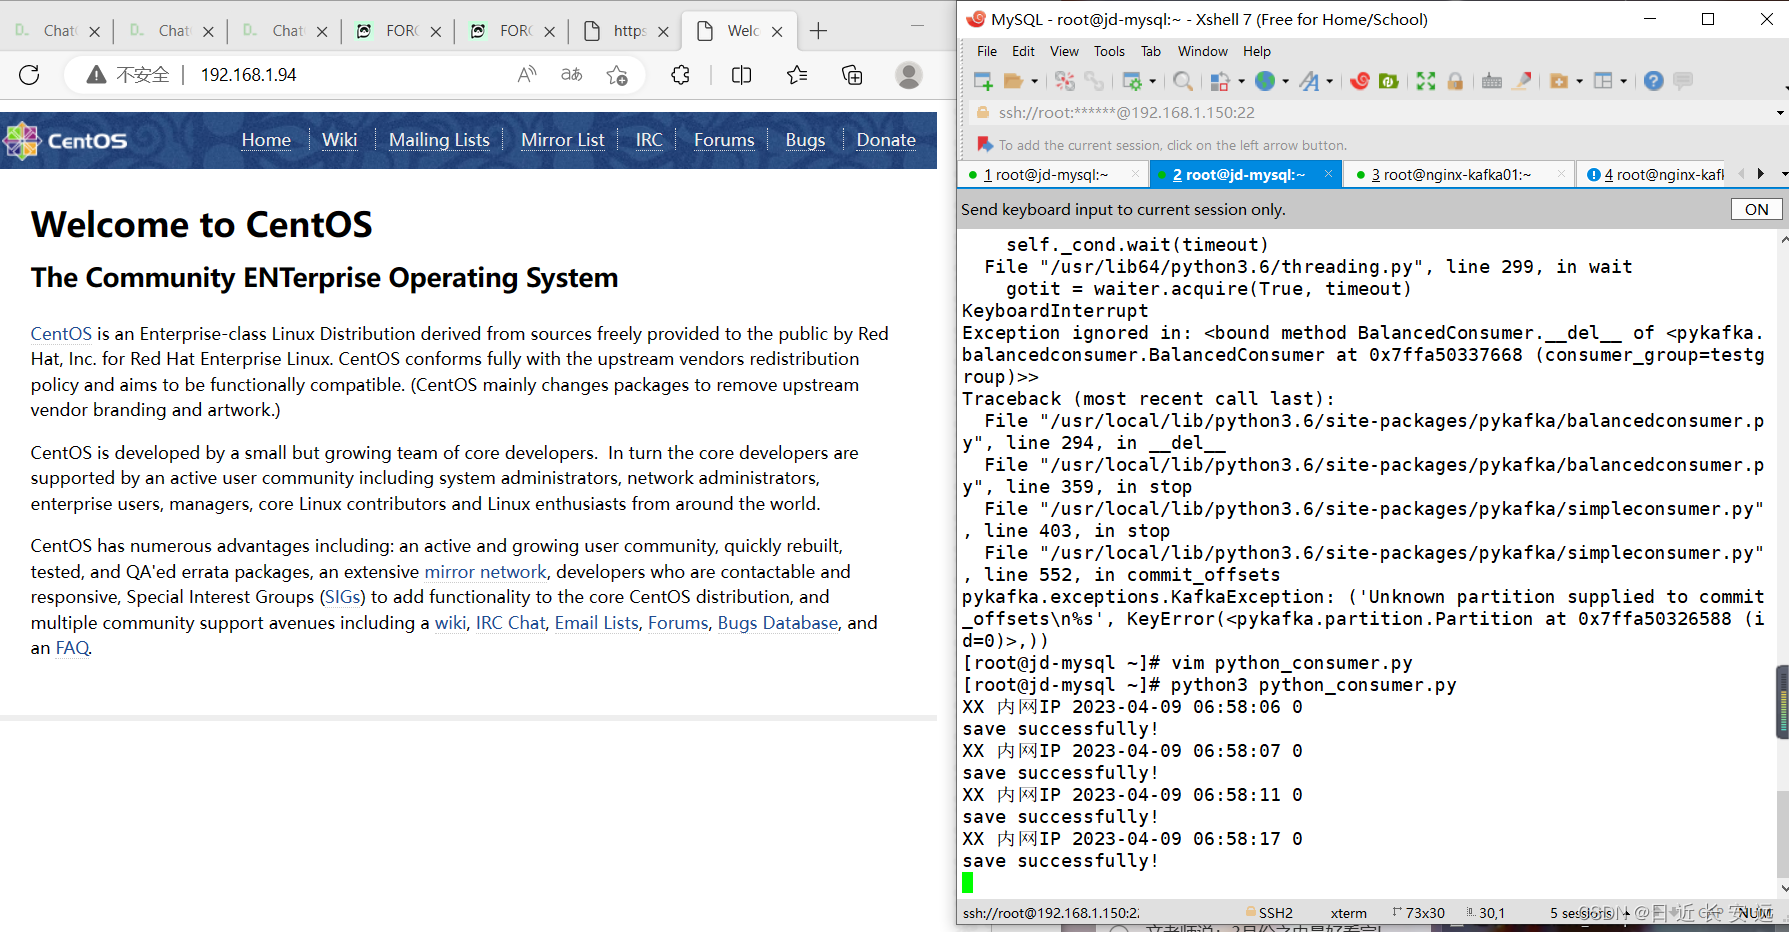Screen dimensions: 1789x932
Task: Click the Layout panes icon in Xshell toolbar
Action: click(x=1603, y=81)
